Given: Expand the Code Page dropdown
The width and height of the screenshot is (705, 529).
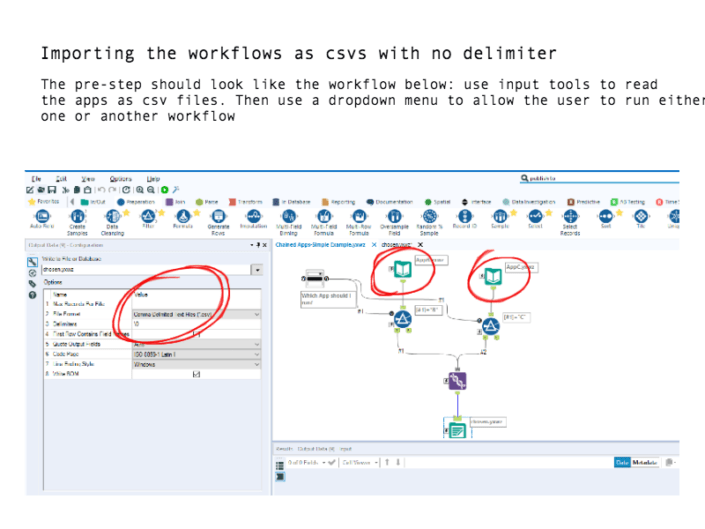Looking at the screenshot, I should tap(196, 354).
